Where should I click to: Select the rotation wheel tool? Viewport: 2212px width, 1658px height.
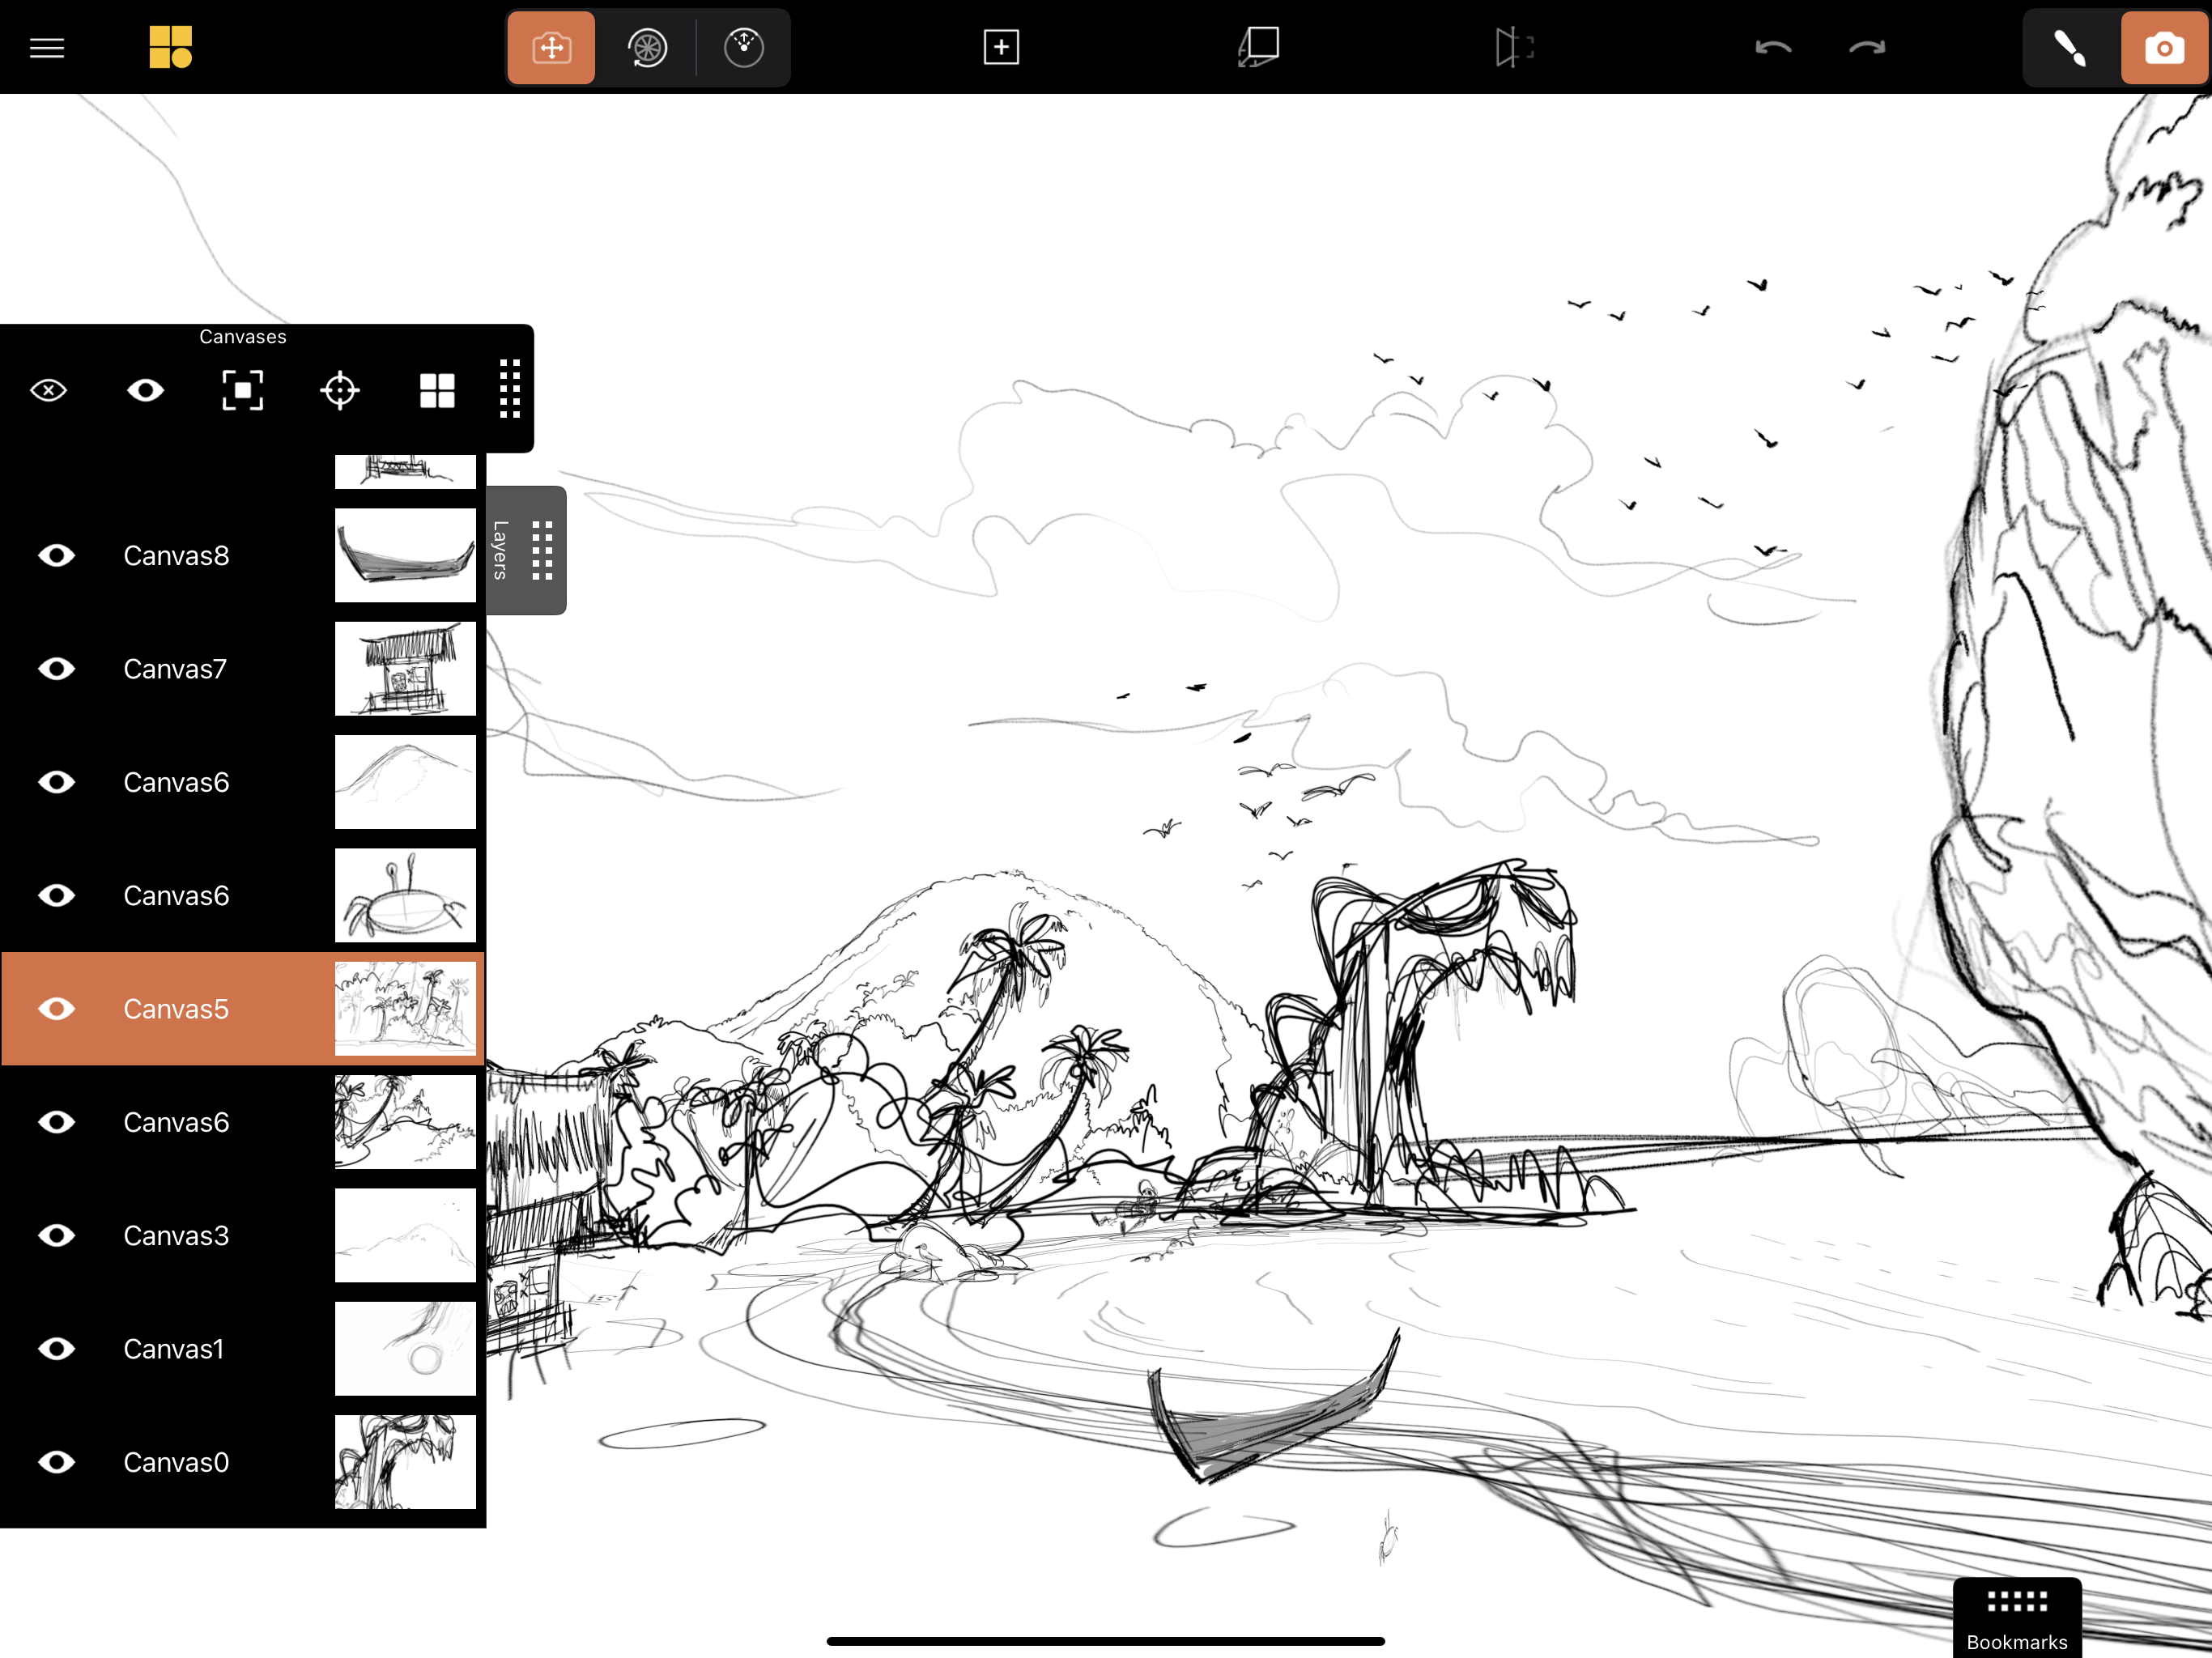647,47
